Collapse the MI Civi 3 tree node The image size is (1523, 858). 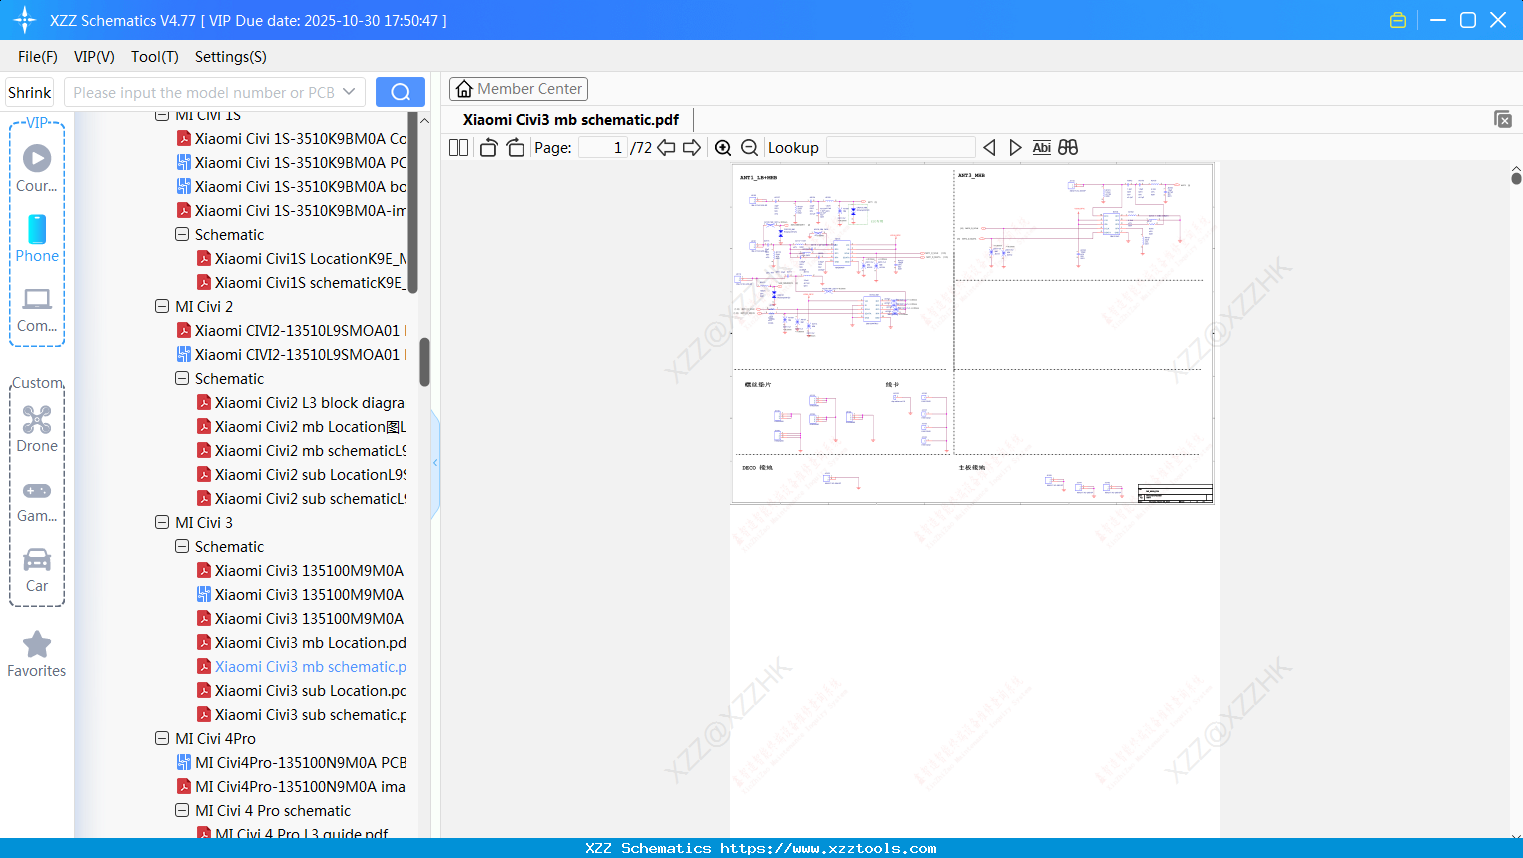(162, 522)
